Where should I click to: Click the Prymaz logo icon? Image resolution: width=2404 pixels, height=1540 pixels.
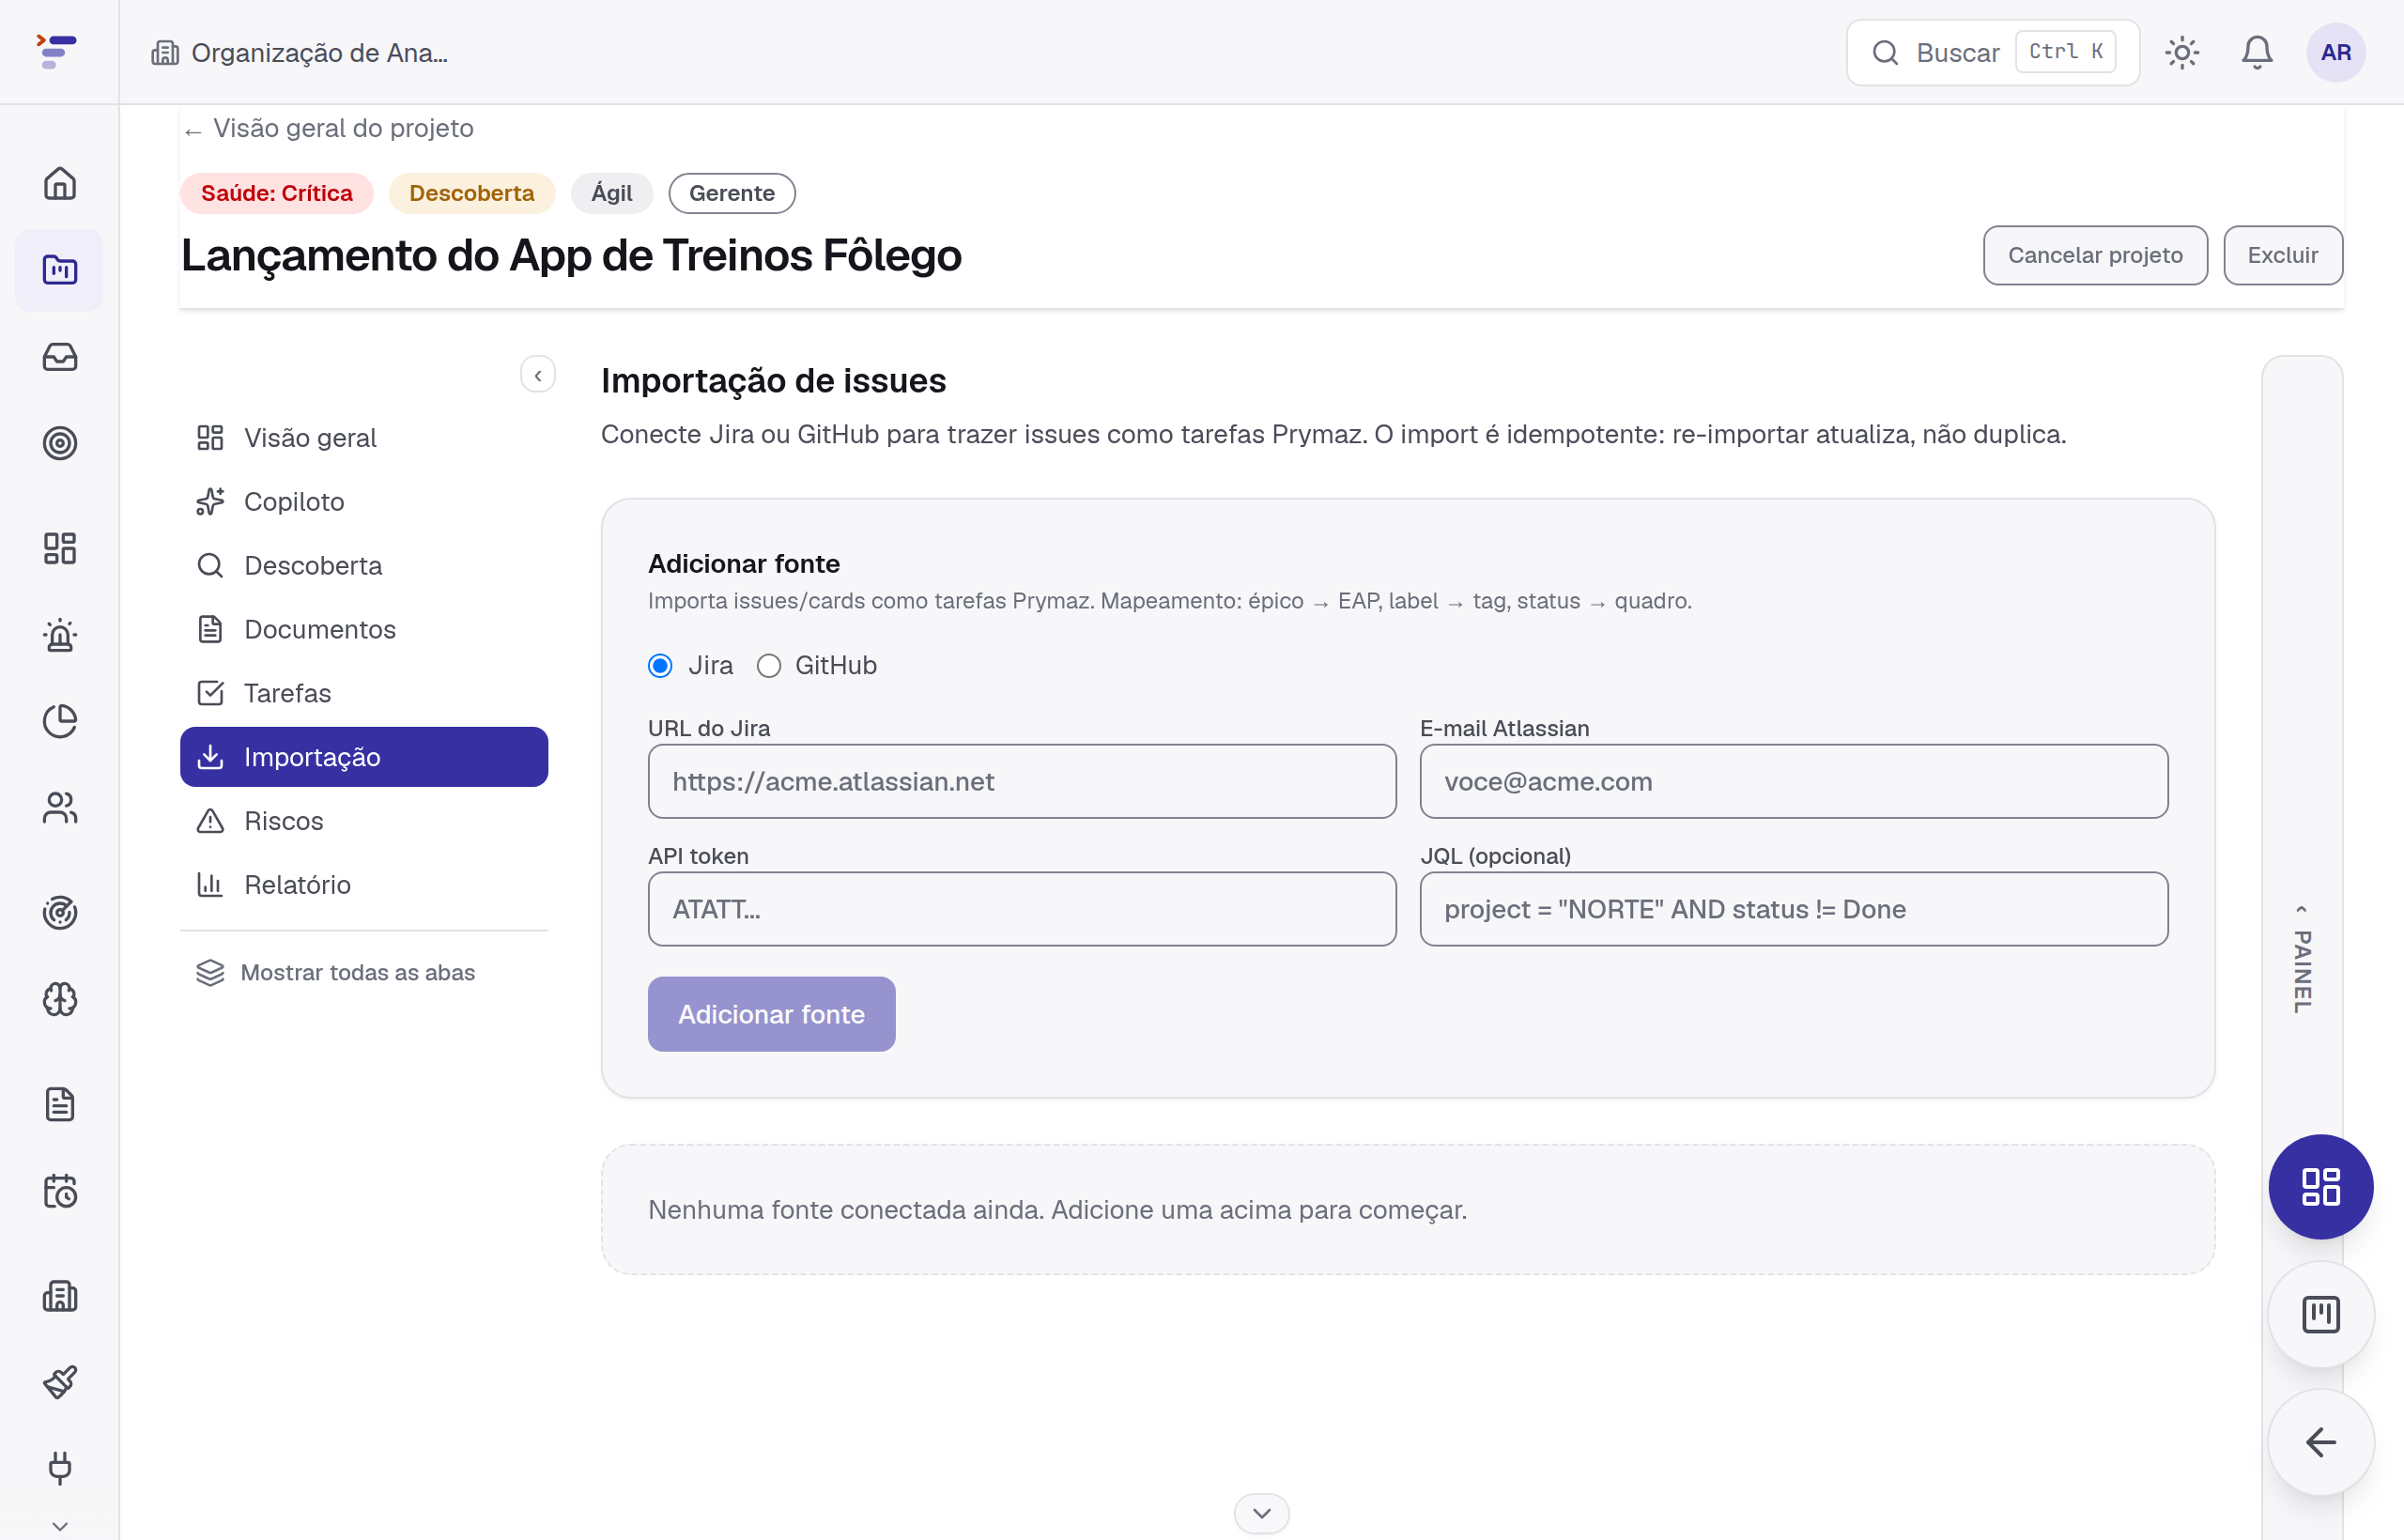(x=57, y=51)
